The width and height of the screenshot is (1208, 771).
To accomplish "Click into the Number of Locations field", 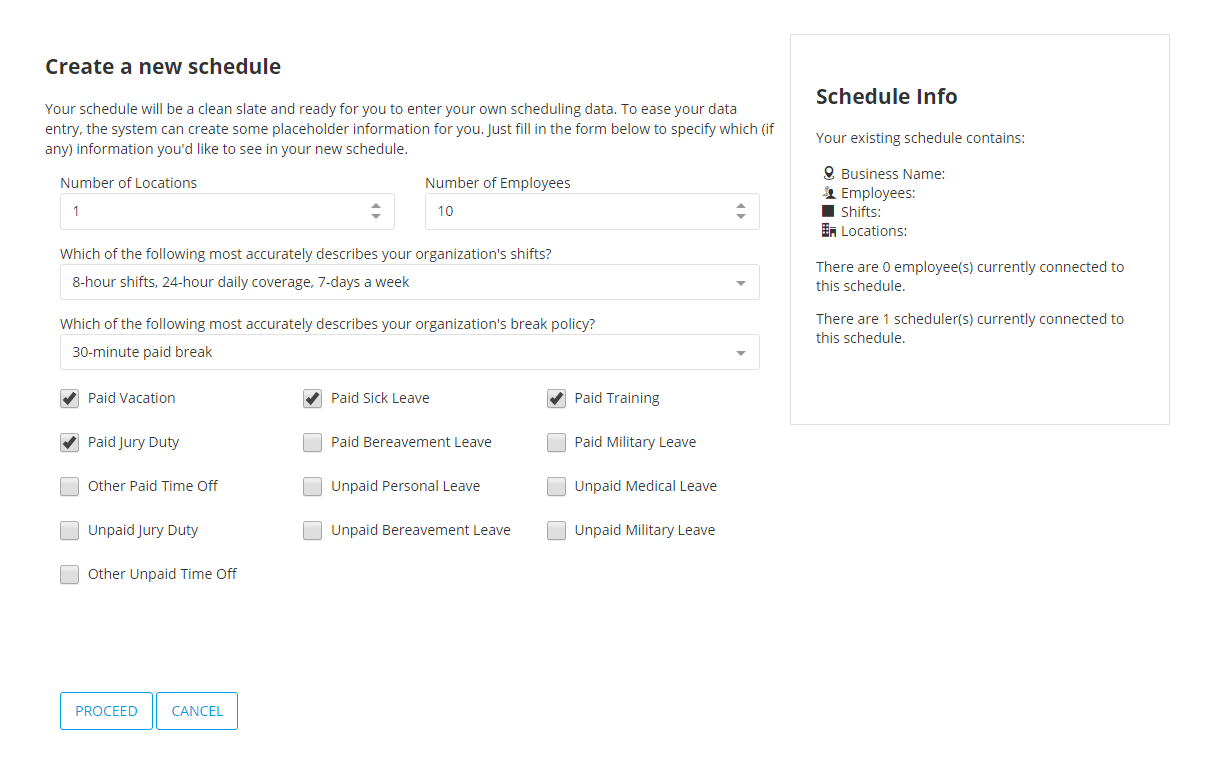I will (x=212, y=211).
